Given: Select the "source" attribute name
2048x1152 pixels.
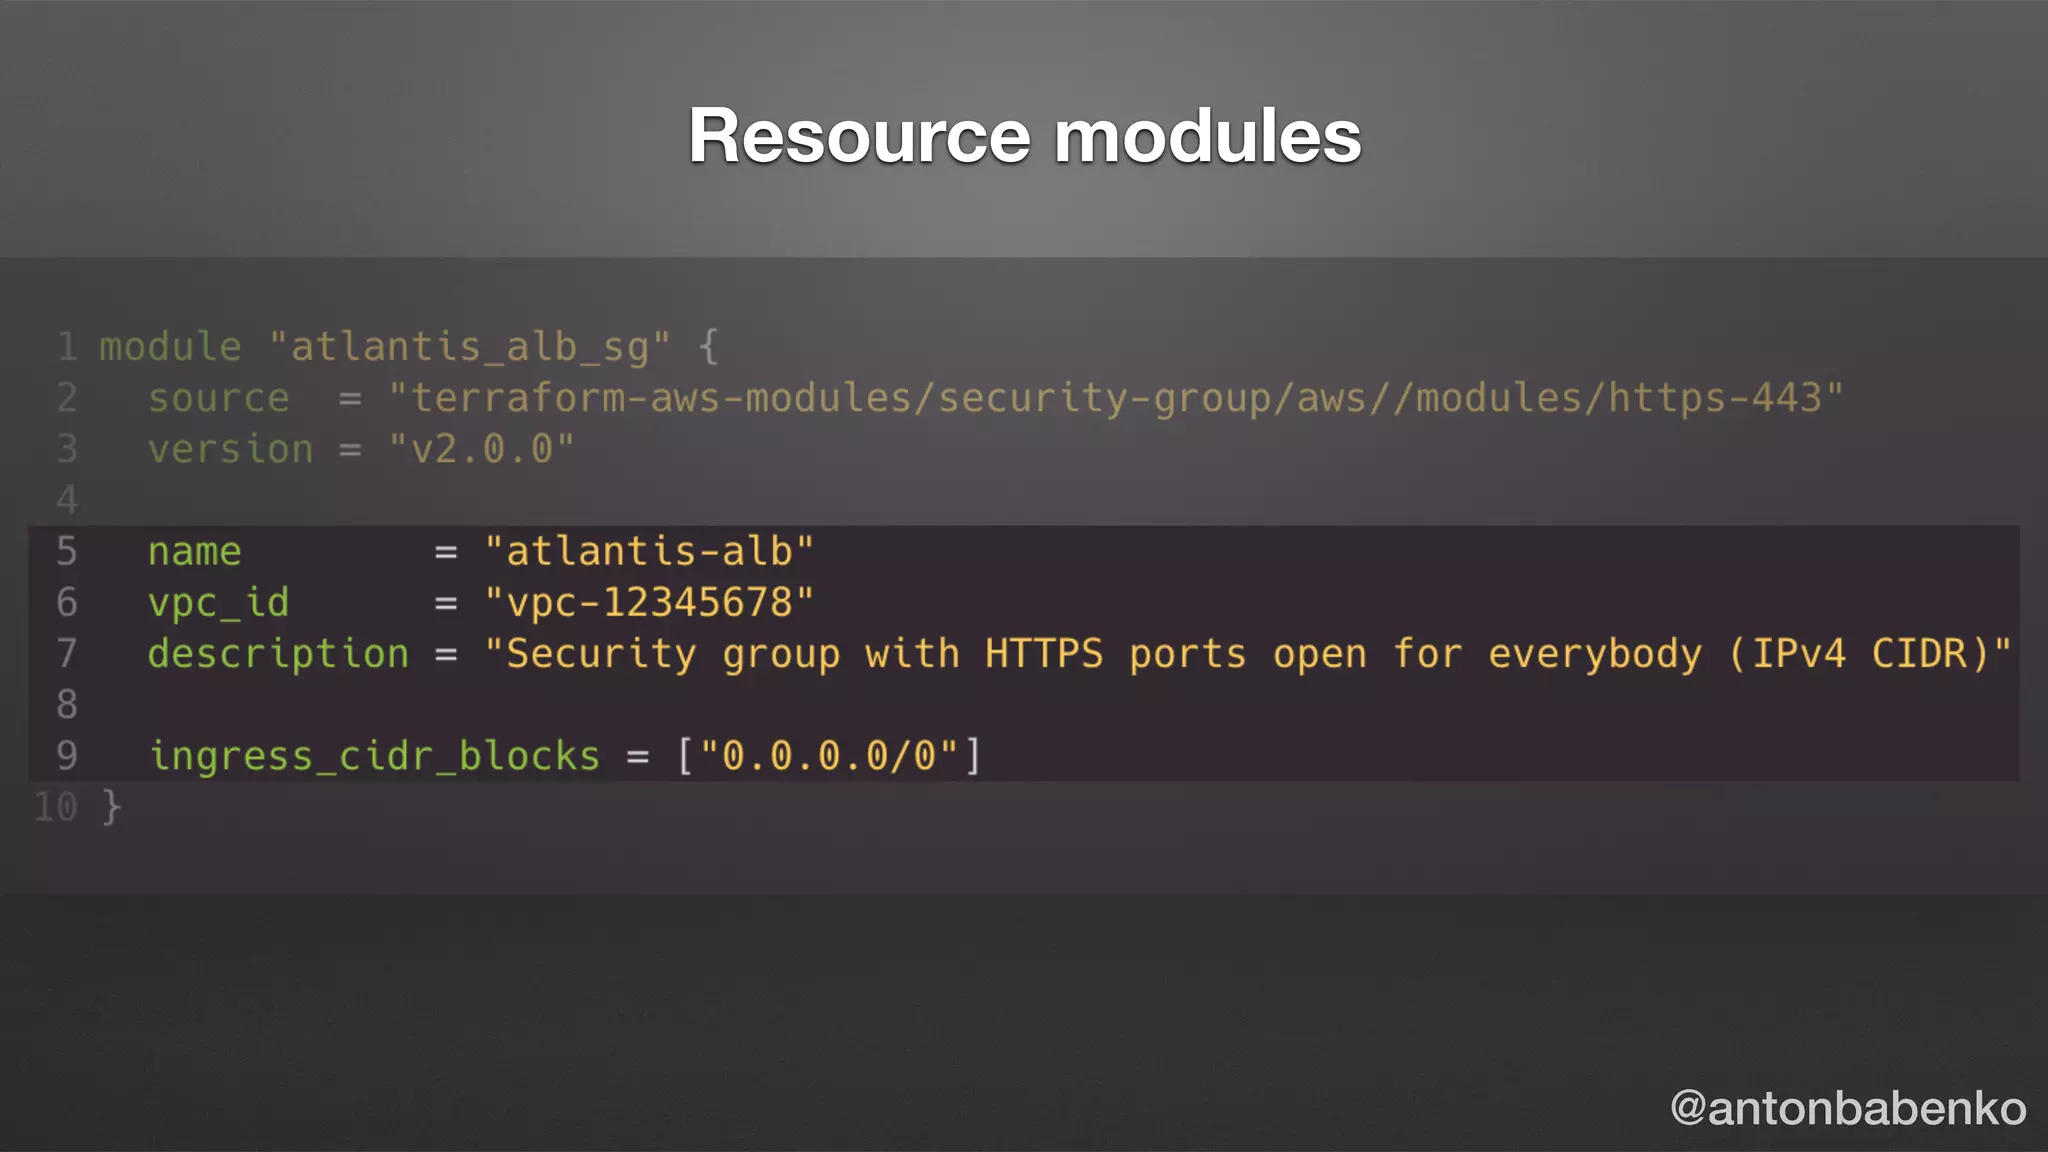Looking at the screenshot, I should pyautogui.click(x=219, y=398).
